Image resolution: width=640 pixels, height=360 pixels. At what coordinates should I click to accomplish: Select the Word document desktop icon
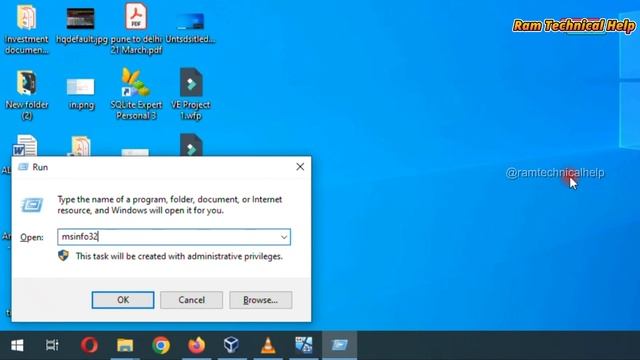[x=25, y=146]
